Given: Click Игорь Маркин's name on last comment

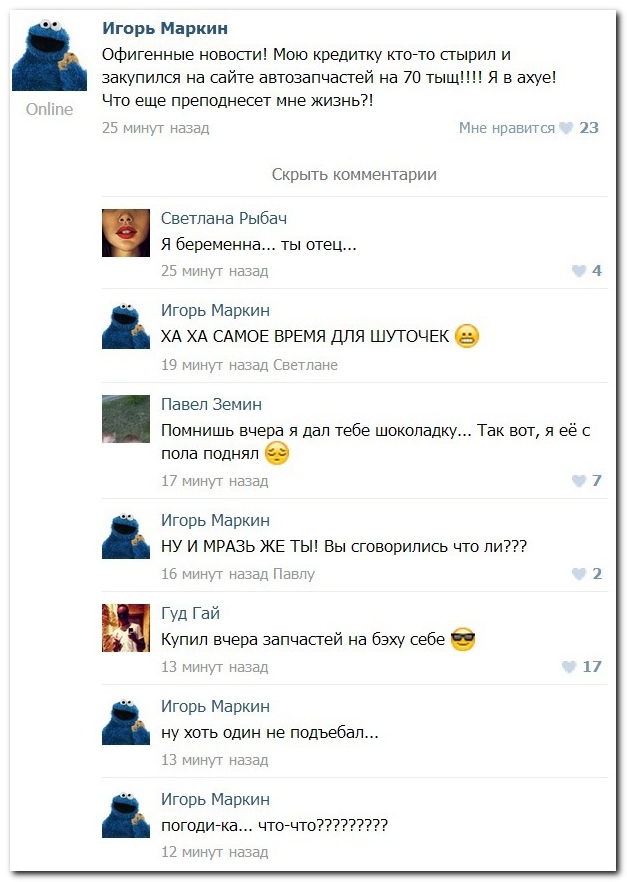Looking at the screenshot, I should coord(215,799).
